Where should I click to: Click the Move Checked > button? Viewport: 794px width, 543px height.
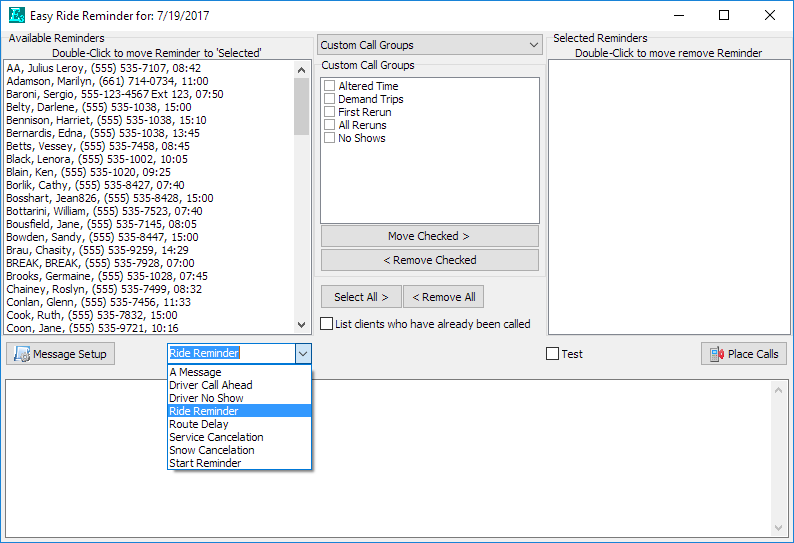pyautogui.click(x=430, y=236)
